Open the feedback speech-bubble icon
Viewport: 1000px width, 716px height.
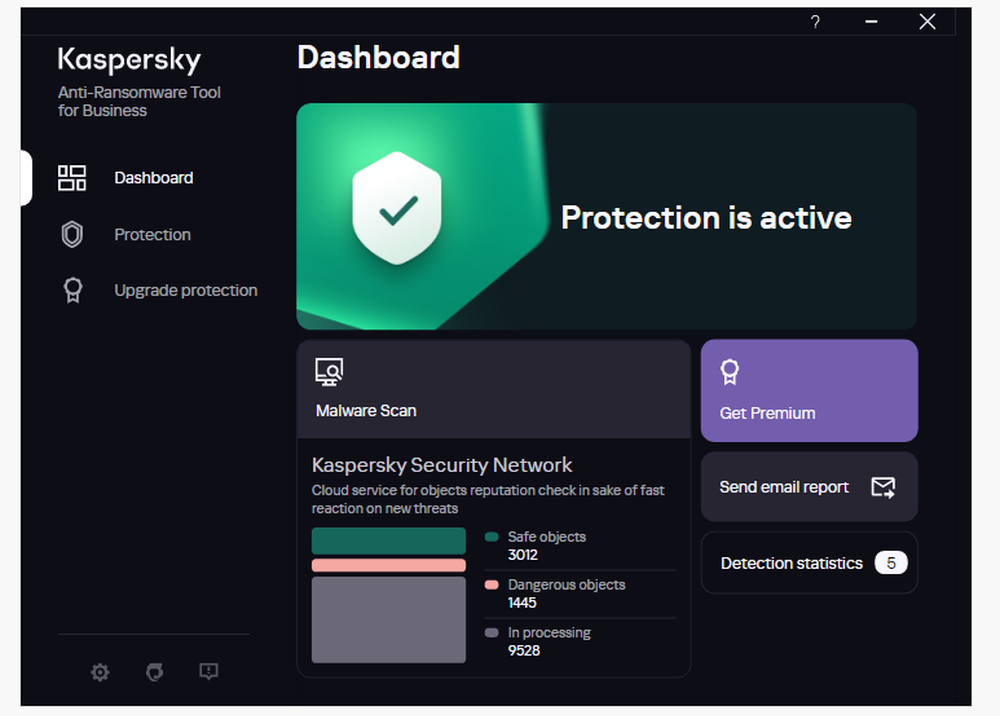click(x=209, y=671)
